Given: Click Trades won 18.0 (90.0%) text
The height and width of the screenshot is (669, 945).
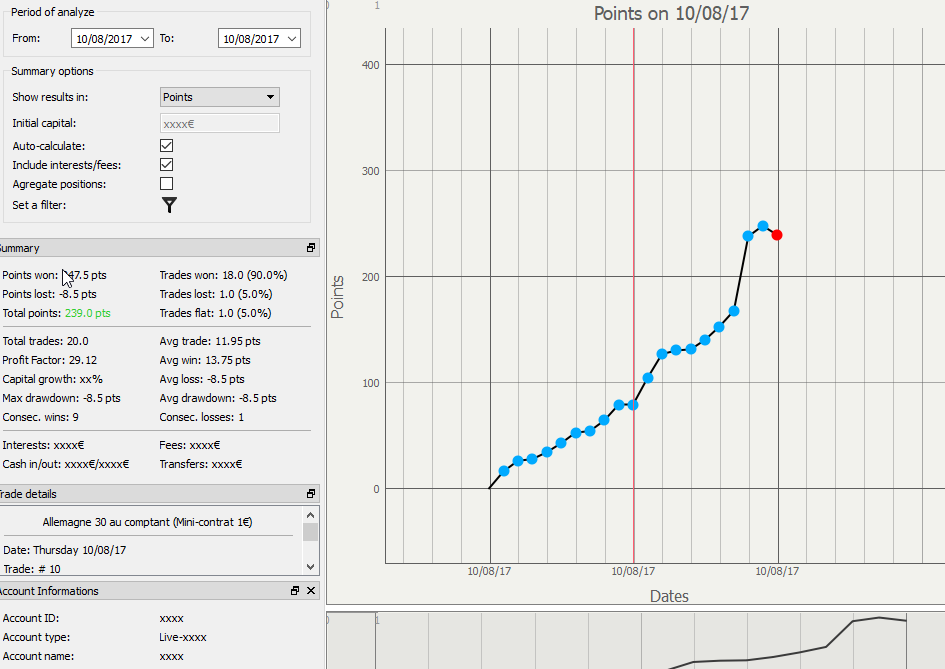Looking at the screenshot, I should point(223,275).
